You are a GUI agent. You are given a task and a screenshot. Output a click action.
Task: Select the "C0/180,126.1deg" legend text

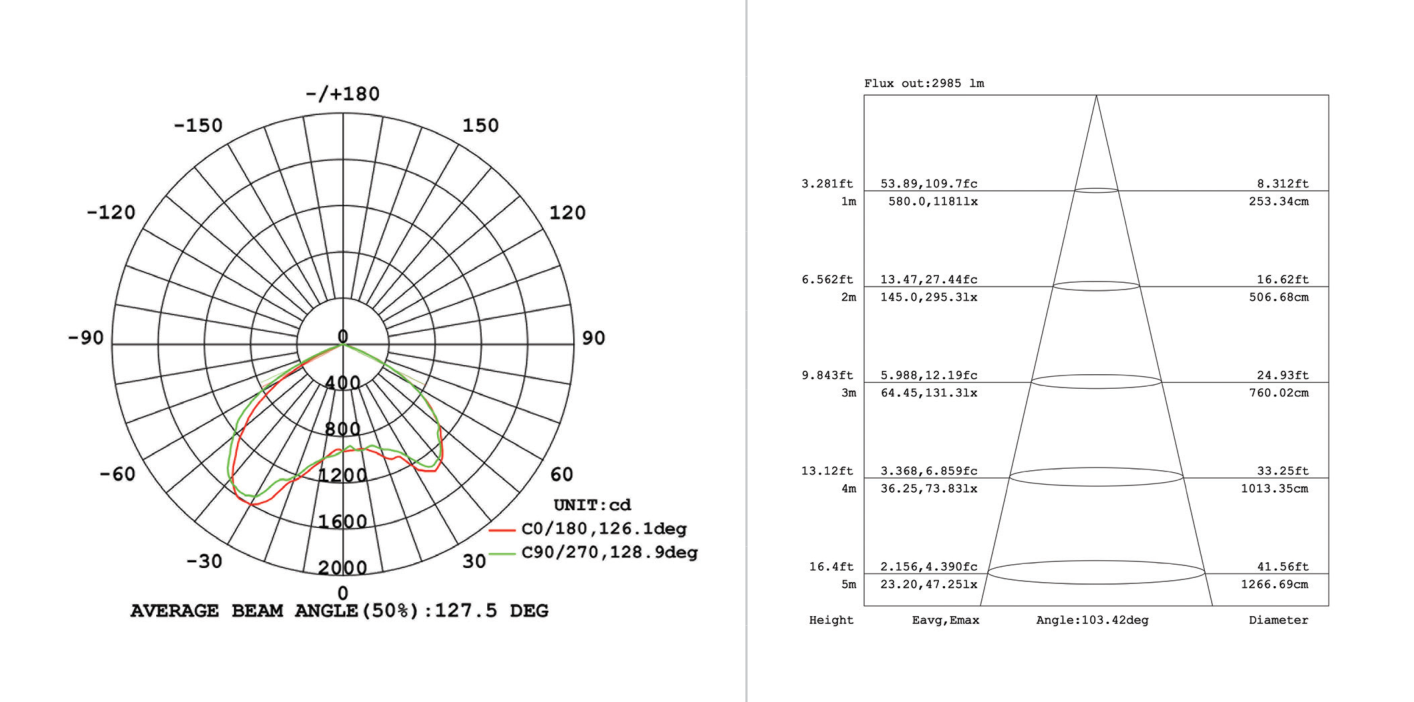pos(605,529)
